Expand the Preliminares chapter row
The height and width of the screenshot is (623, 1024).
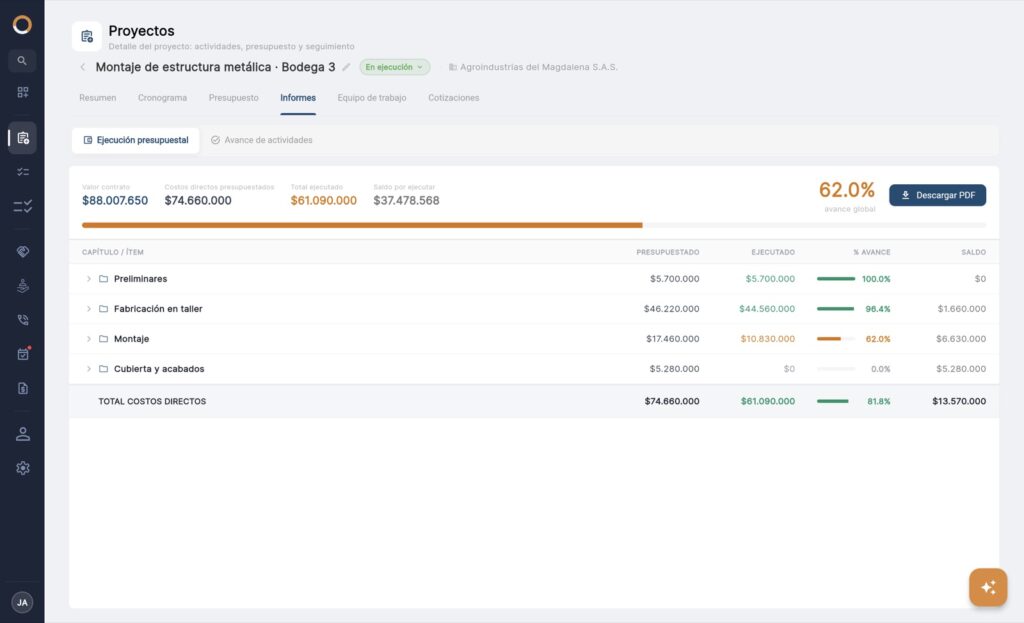pyautogui.click(x=89, y=279)
